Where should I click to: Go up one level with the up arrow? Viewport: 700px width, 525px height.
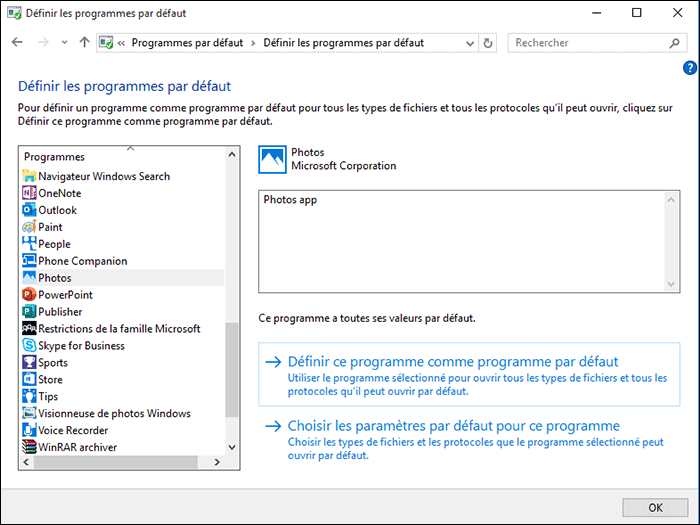[x=84, y=43]
